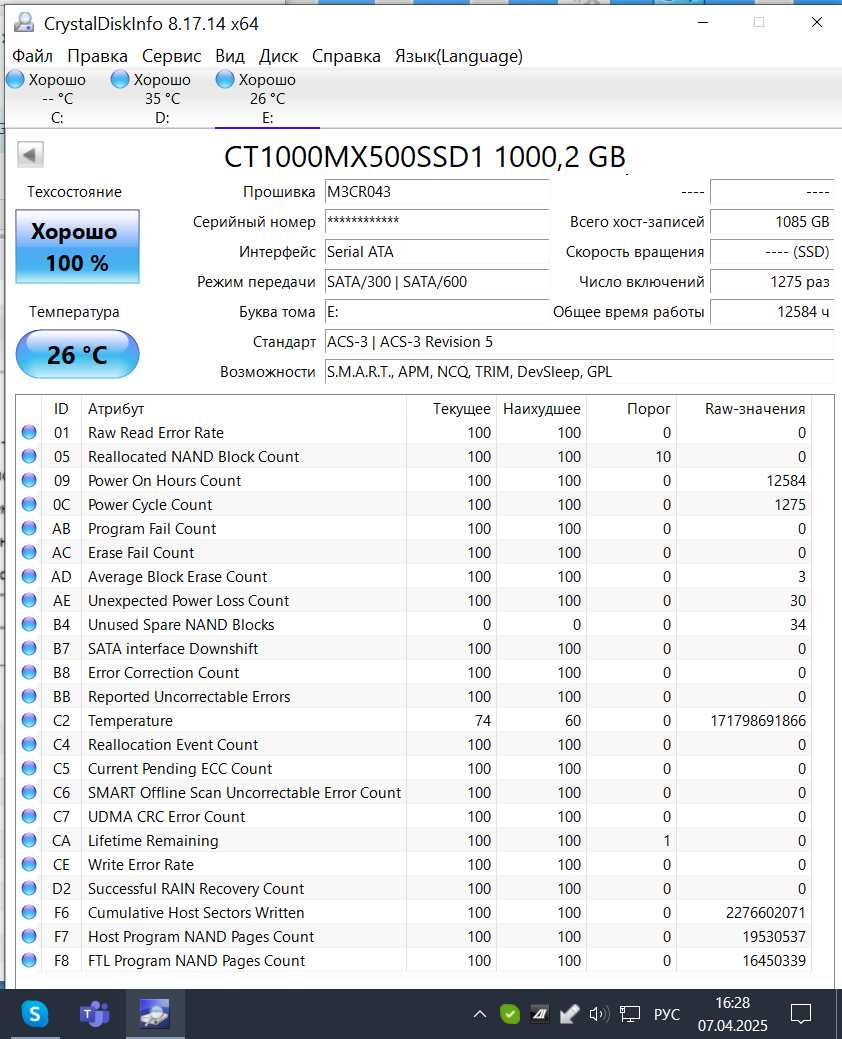The image size is (842, 1039).
Task: Open the Сервис menu
Action: pyautogui.click(x=172, y=56)
